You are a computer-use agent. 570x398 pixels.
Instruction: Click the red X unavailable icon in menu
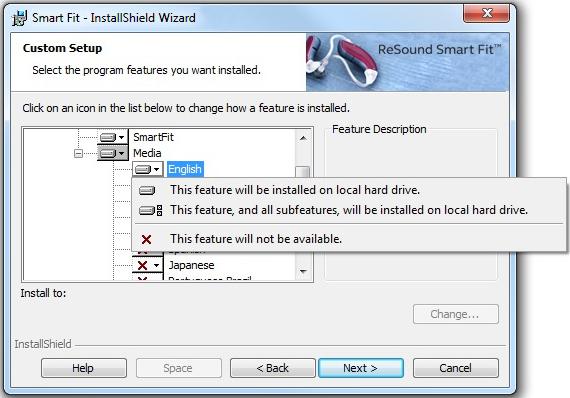(x=146, y=239)
